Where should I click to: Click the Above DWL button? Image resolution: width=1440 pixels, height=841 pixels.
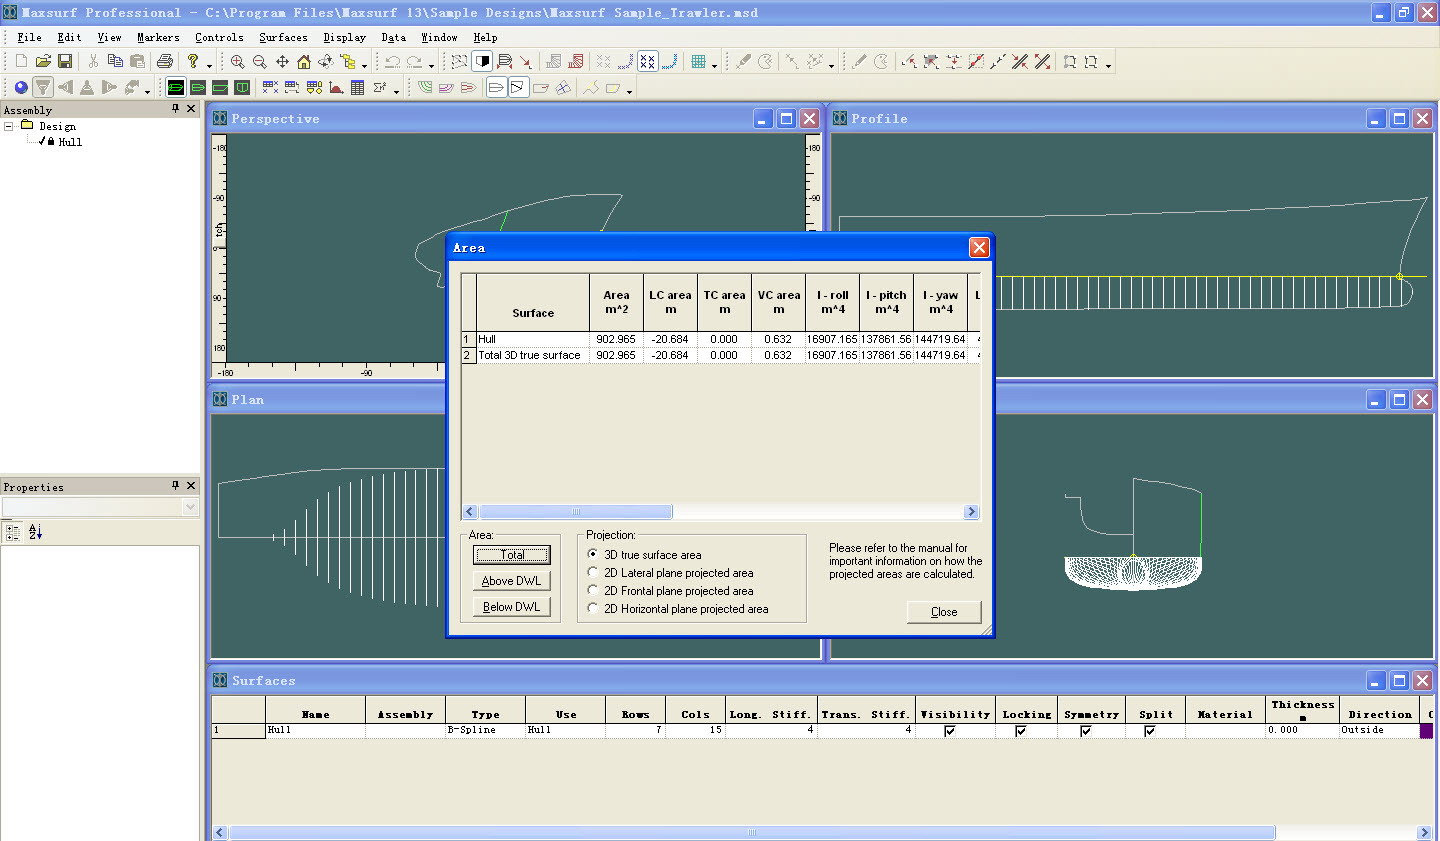point(512,580)
